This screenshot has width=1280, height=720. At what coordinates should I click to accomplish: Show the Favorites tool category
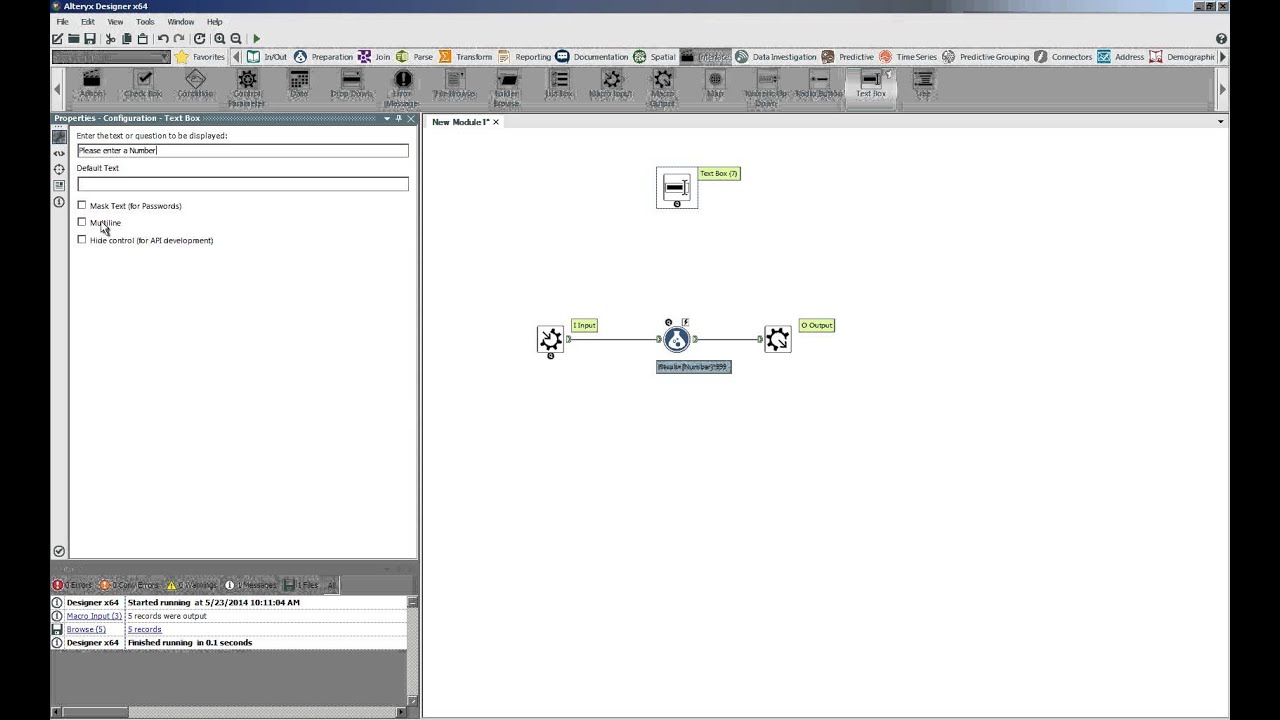(200, 57)
